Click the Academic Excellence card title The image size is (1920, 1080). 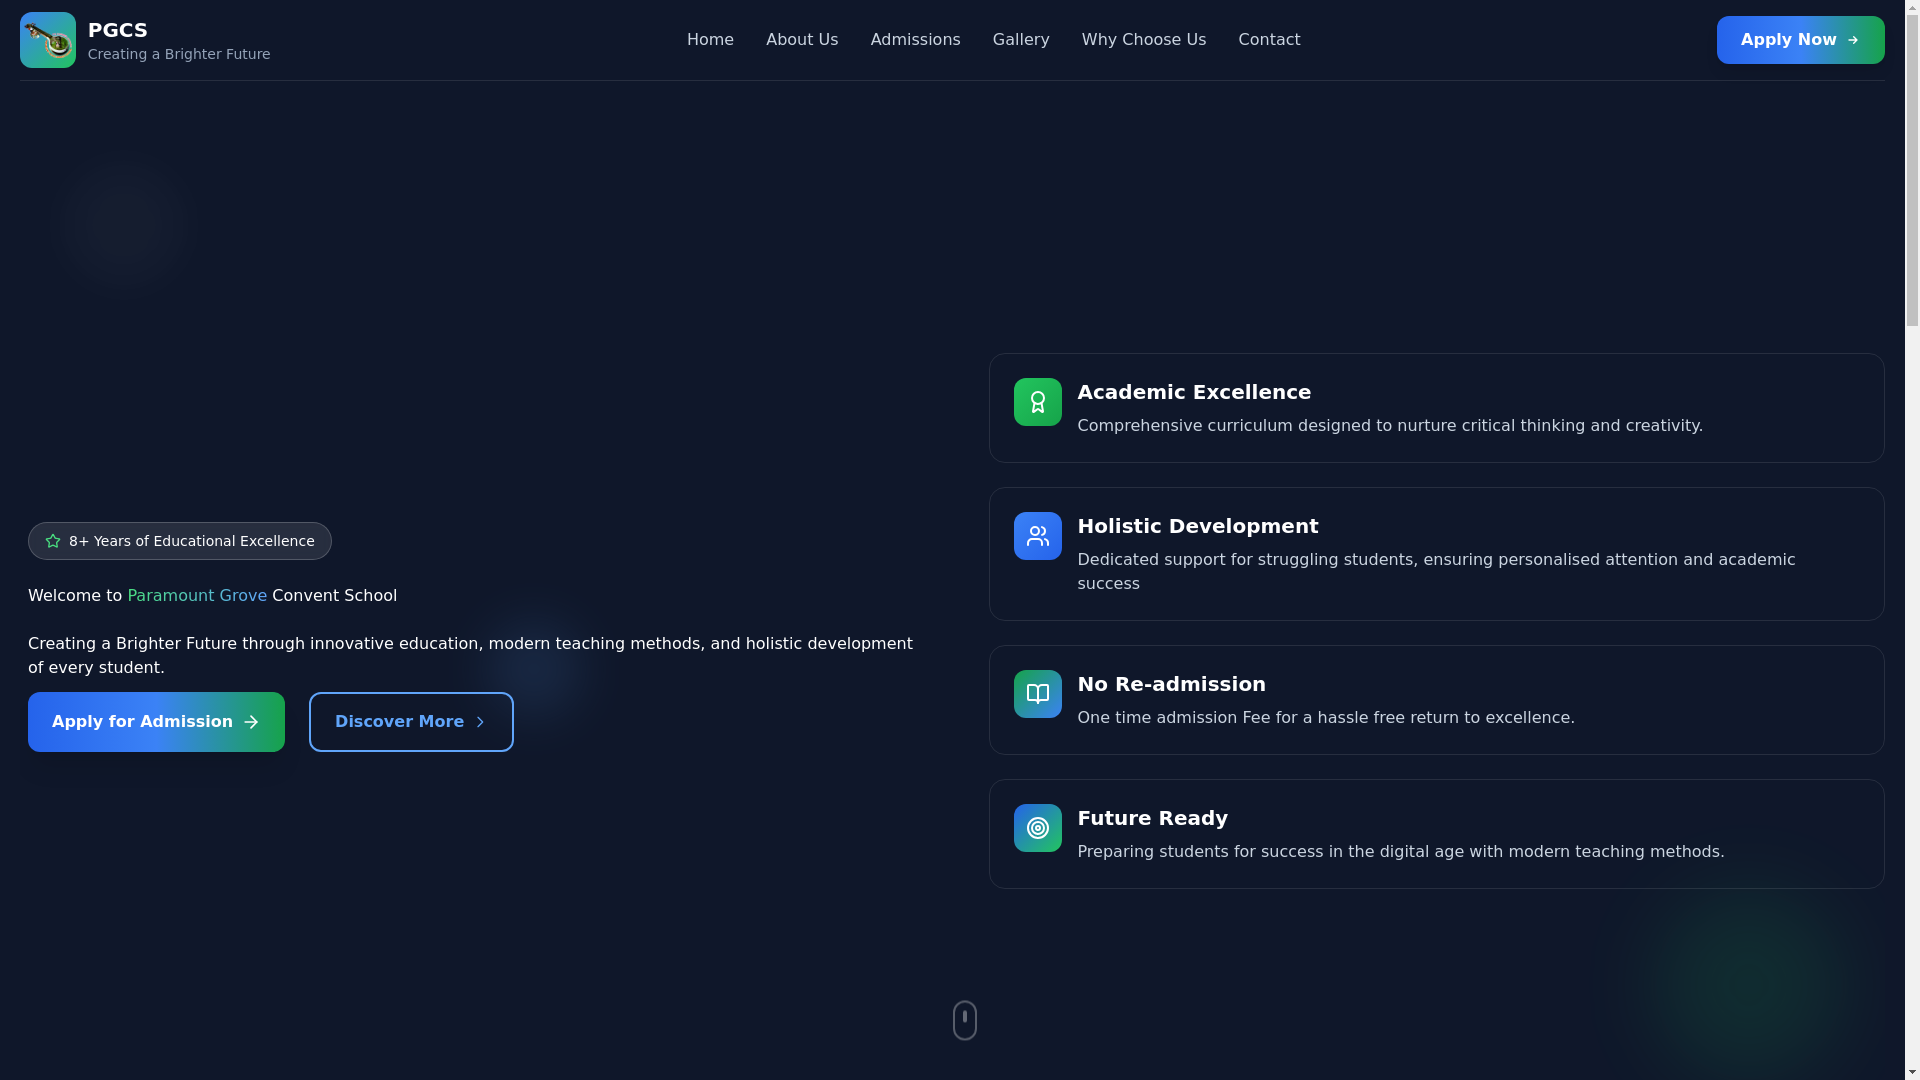1194,392
